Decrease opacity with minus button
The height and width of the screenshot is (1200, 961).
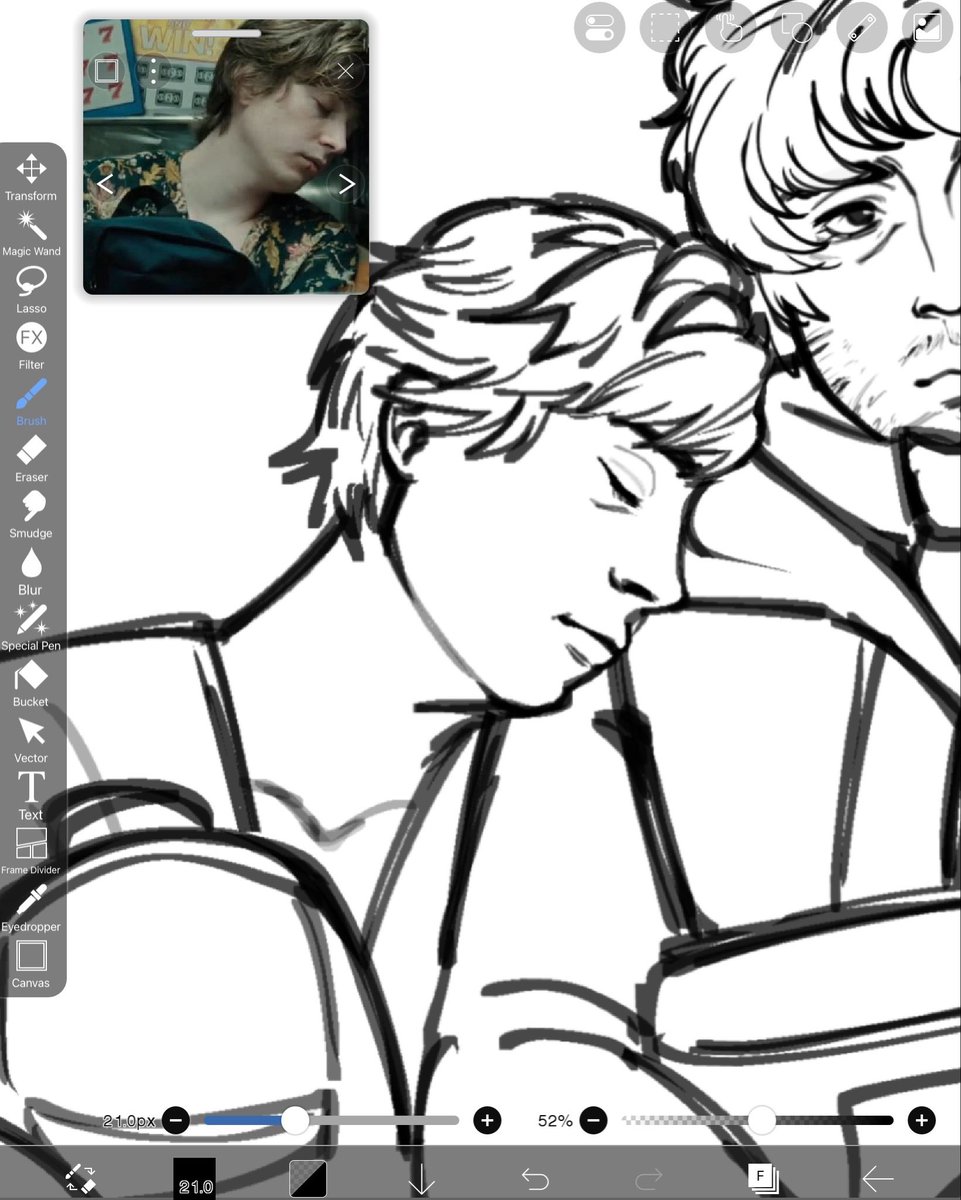click(x=593, y=1120)
